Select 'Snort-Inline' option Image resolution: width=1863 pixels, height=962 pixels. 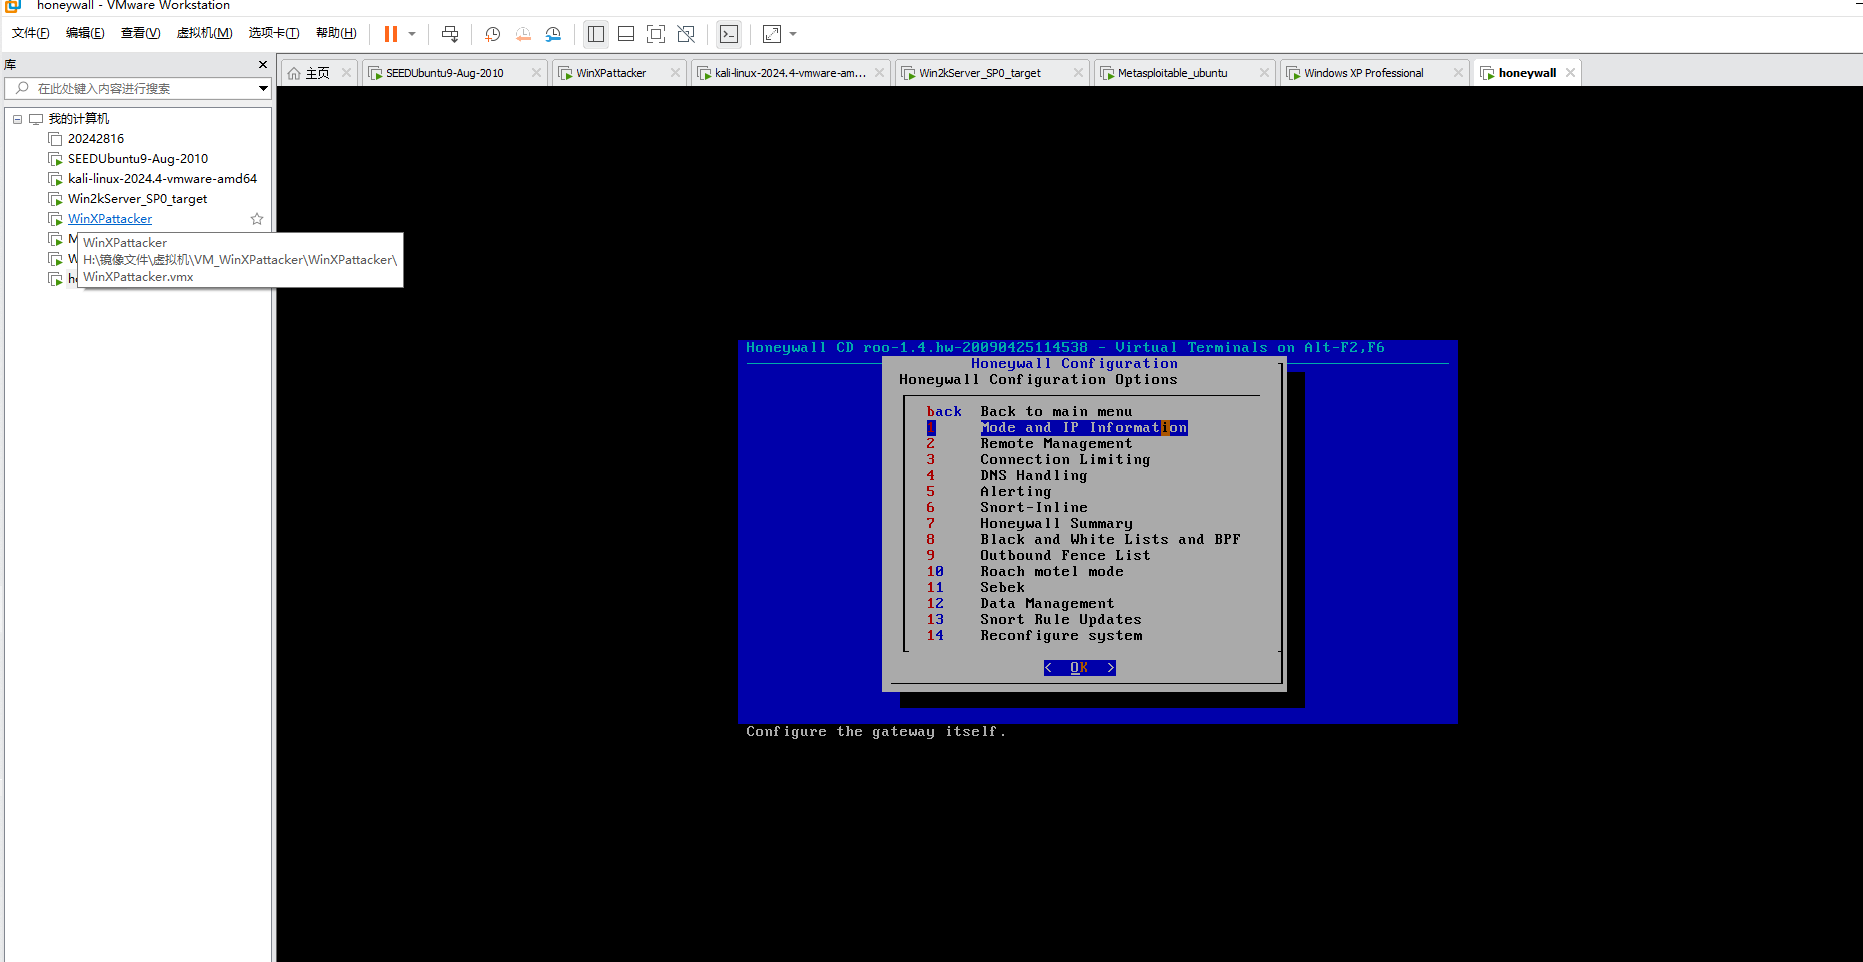click(1033, 508)
